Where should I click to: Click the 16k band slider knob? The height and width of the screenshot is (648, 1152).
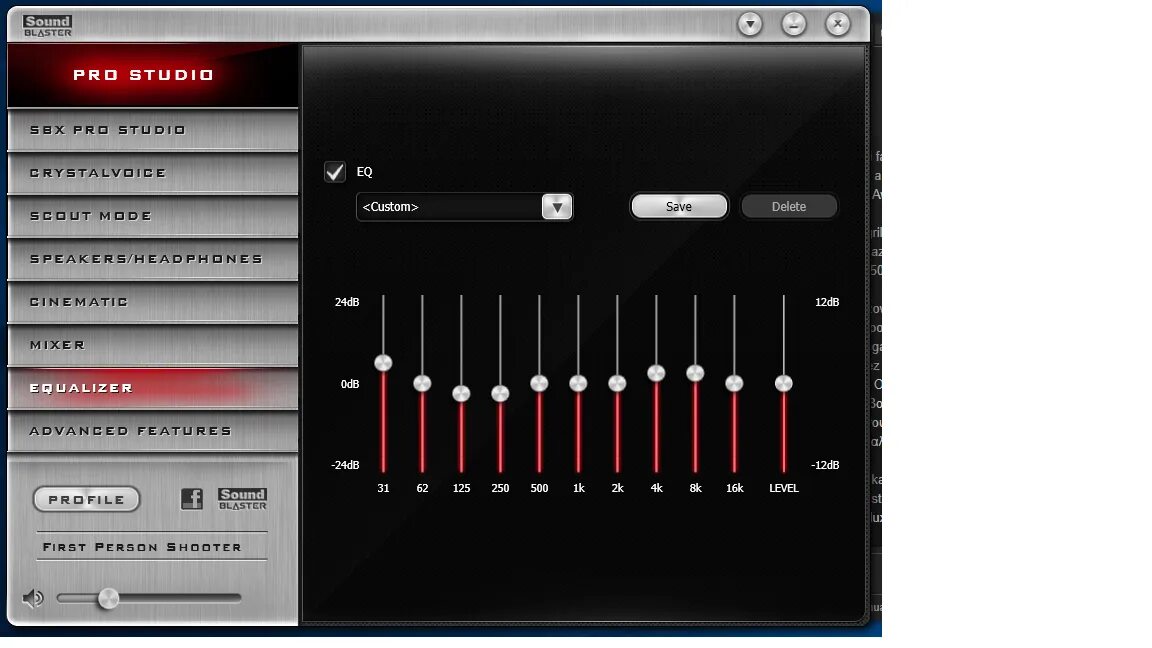(734, 384)
